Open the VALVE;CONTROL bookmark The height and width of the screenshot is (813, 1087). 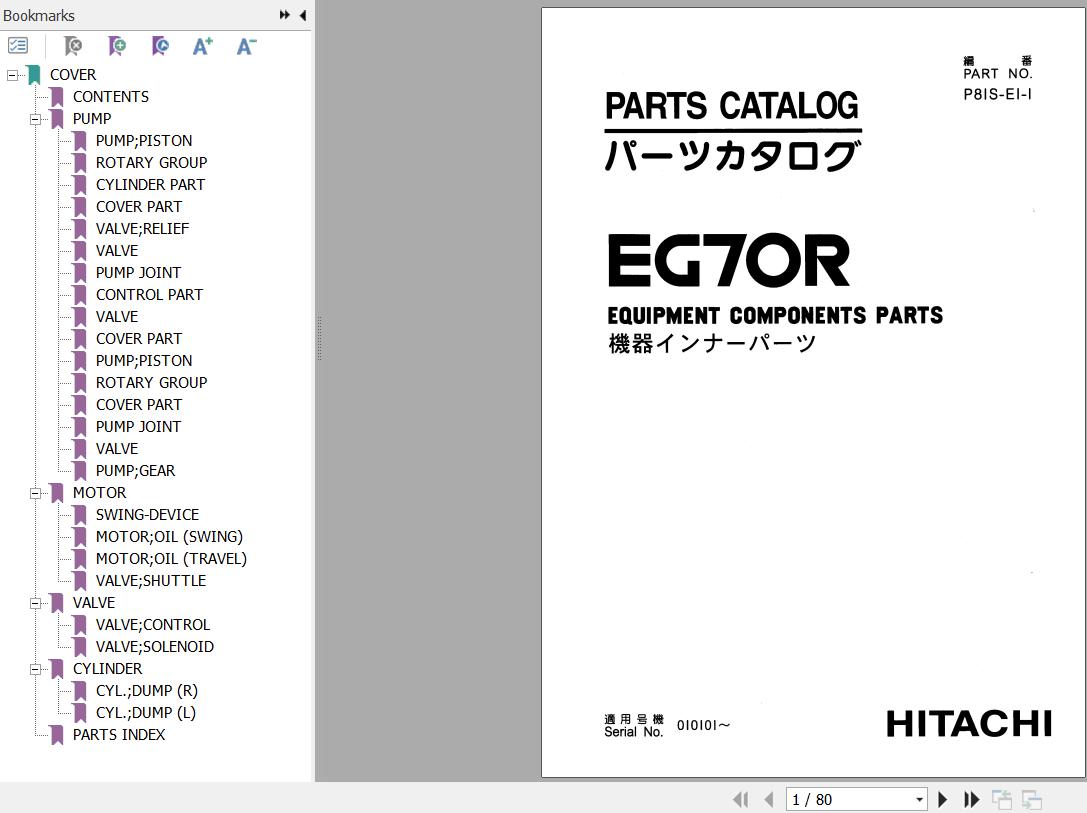tap(153, 624)
